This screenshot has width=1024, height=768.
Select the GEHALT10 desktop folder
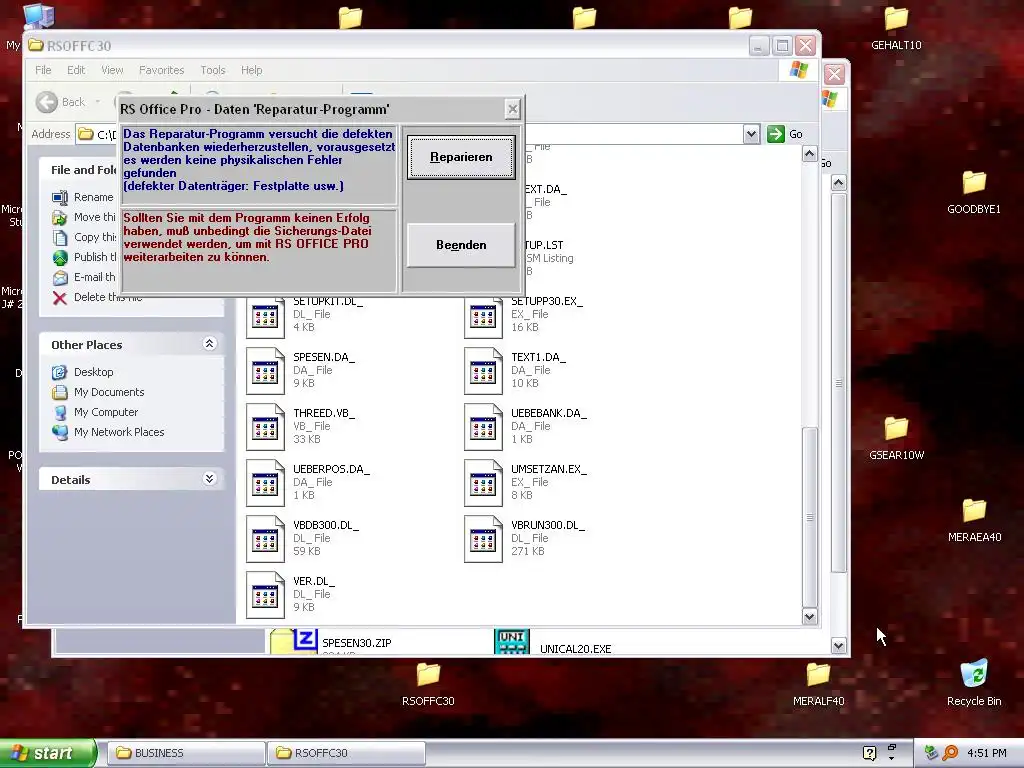click(x=896, y=28)
